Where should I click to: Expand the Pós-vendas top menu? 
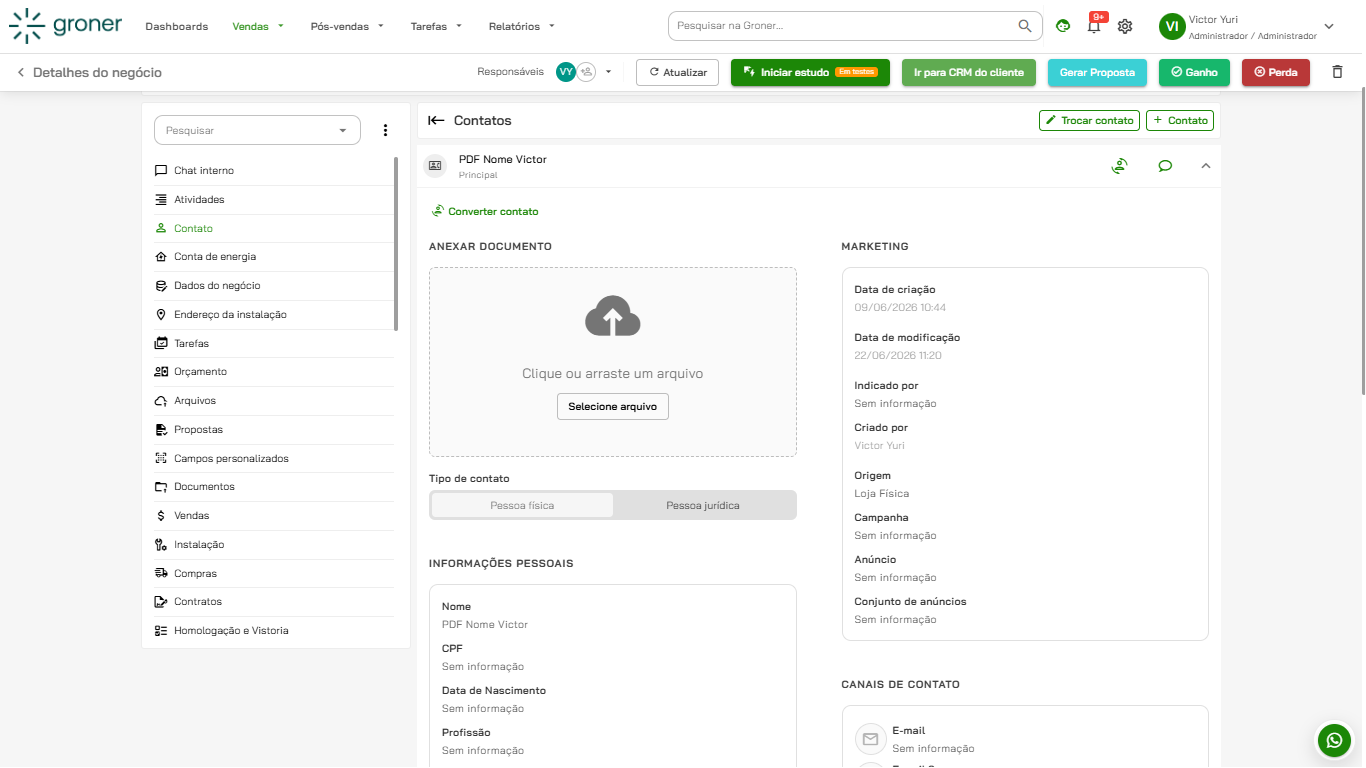[x=347, y=26]
